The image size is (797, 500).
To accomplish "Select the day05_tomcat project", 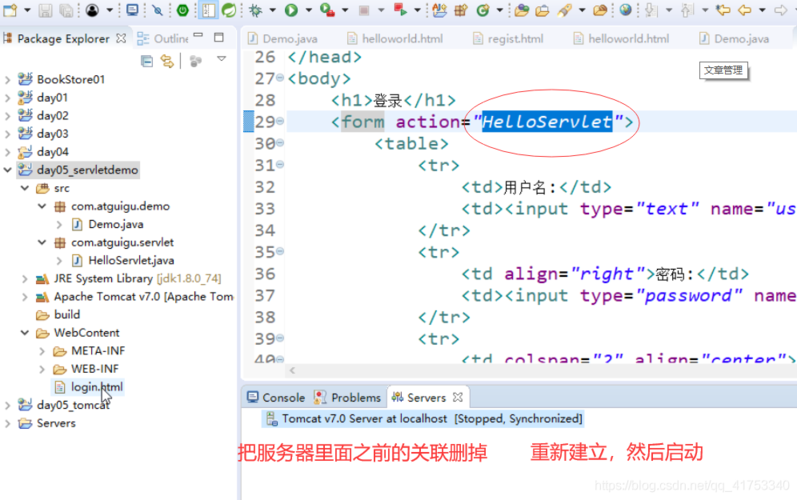I will tap(64, 405).
